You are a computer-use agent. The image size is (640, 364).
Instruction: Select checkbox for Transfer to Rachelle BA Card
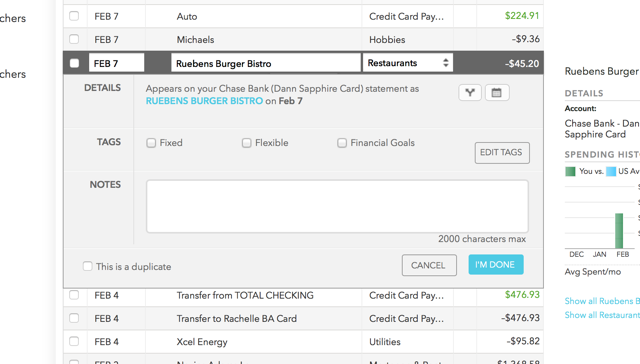(74, 318)
